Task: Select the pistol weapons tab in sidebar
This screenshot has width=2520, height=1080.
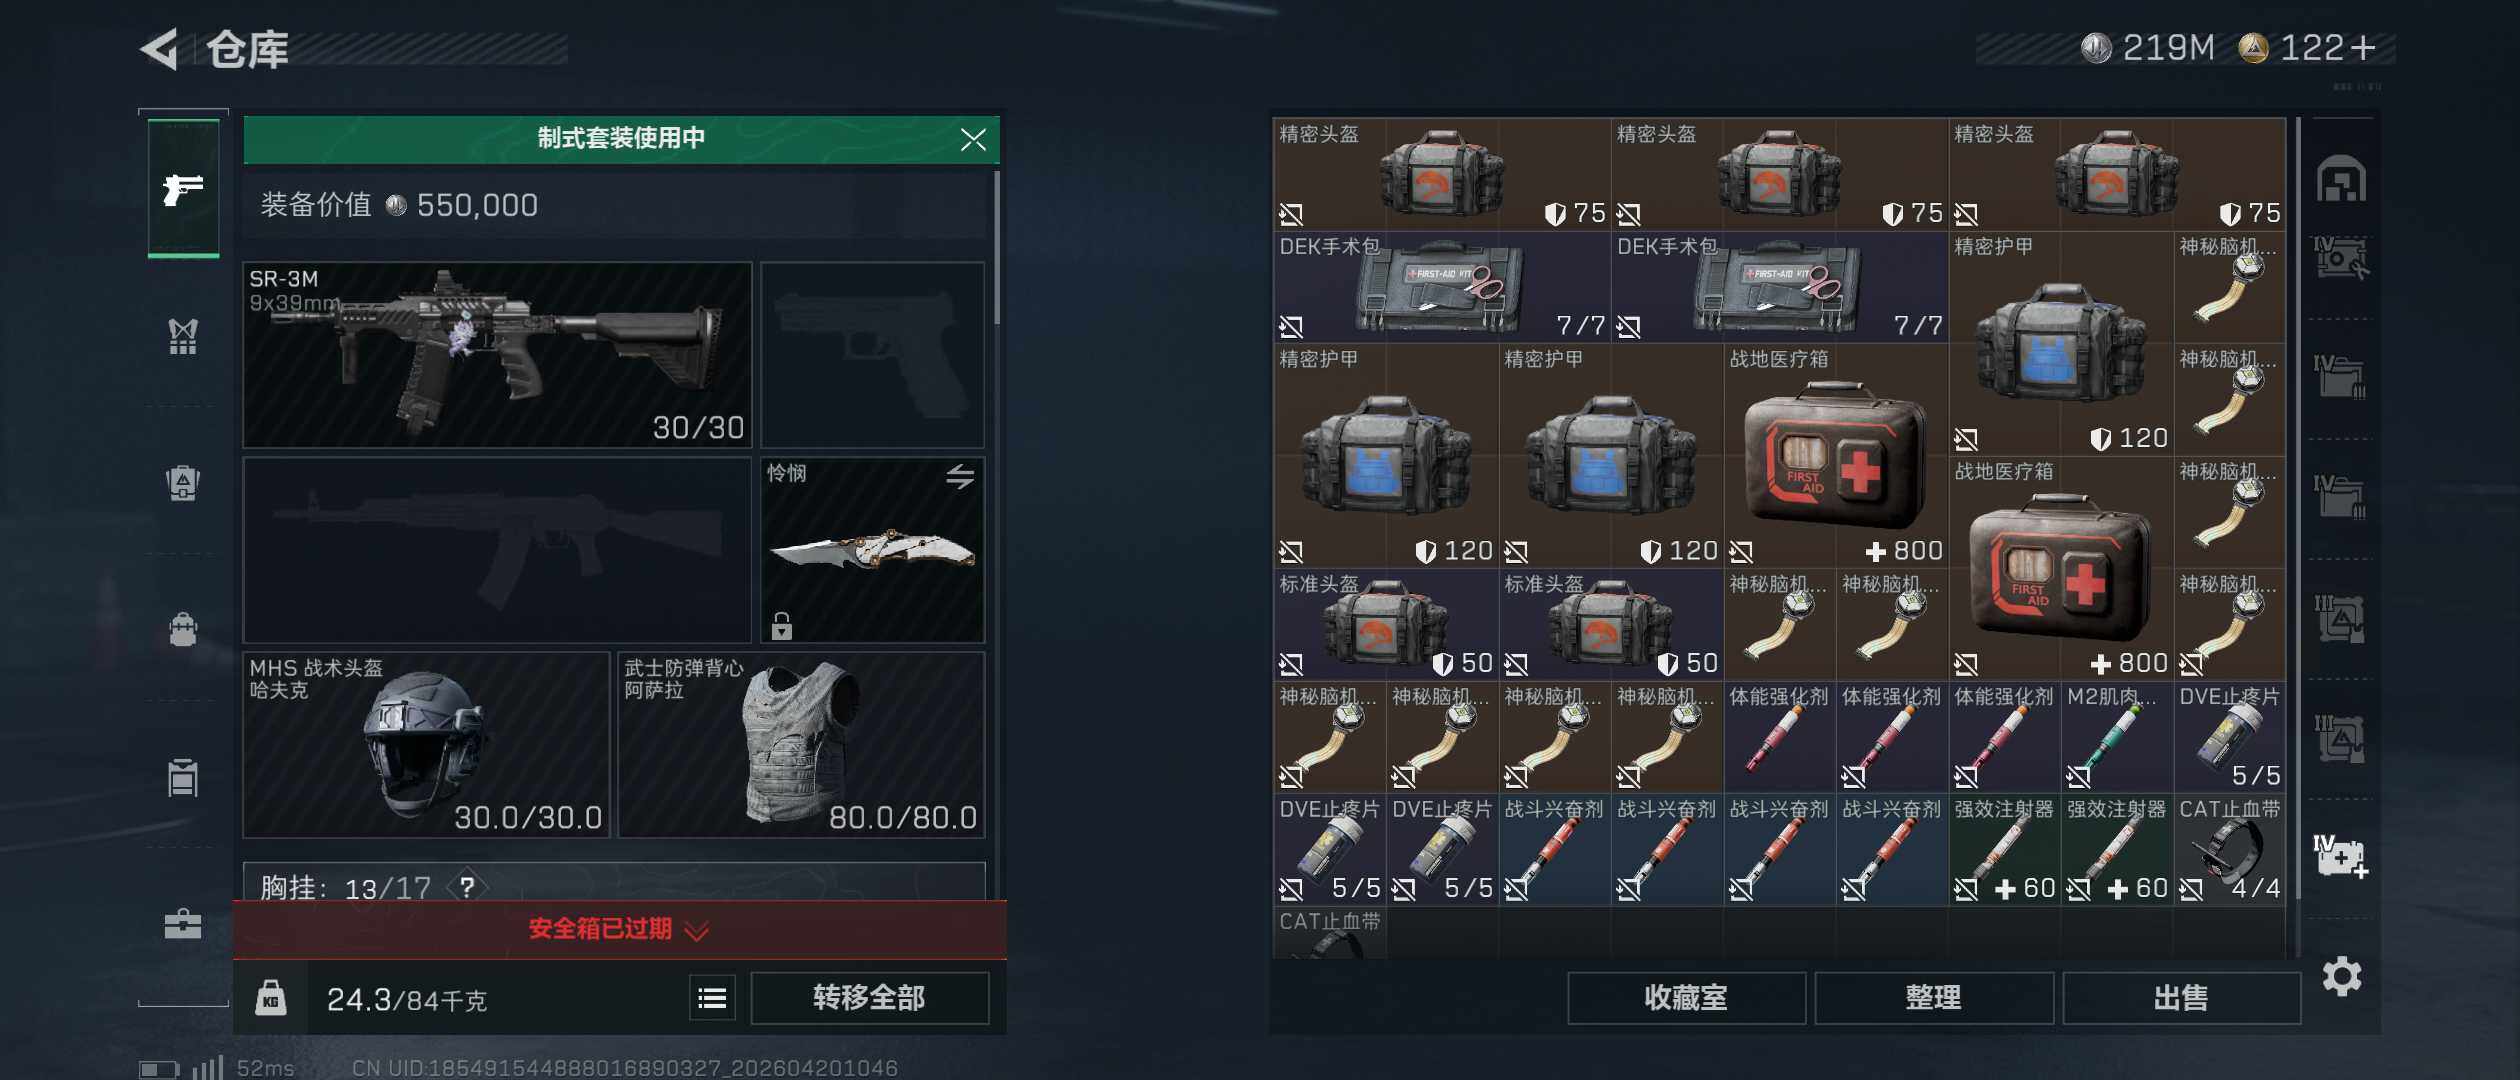Action: pos(183,188)
